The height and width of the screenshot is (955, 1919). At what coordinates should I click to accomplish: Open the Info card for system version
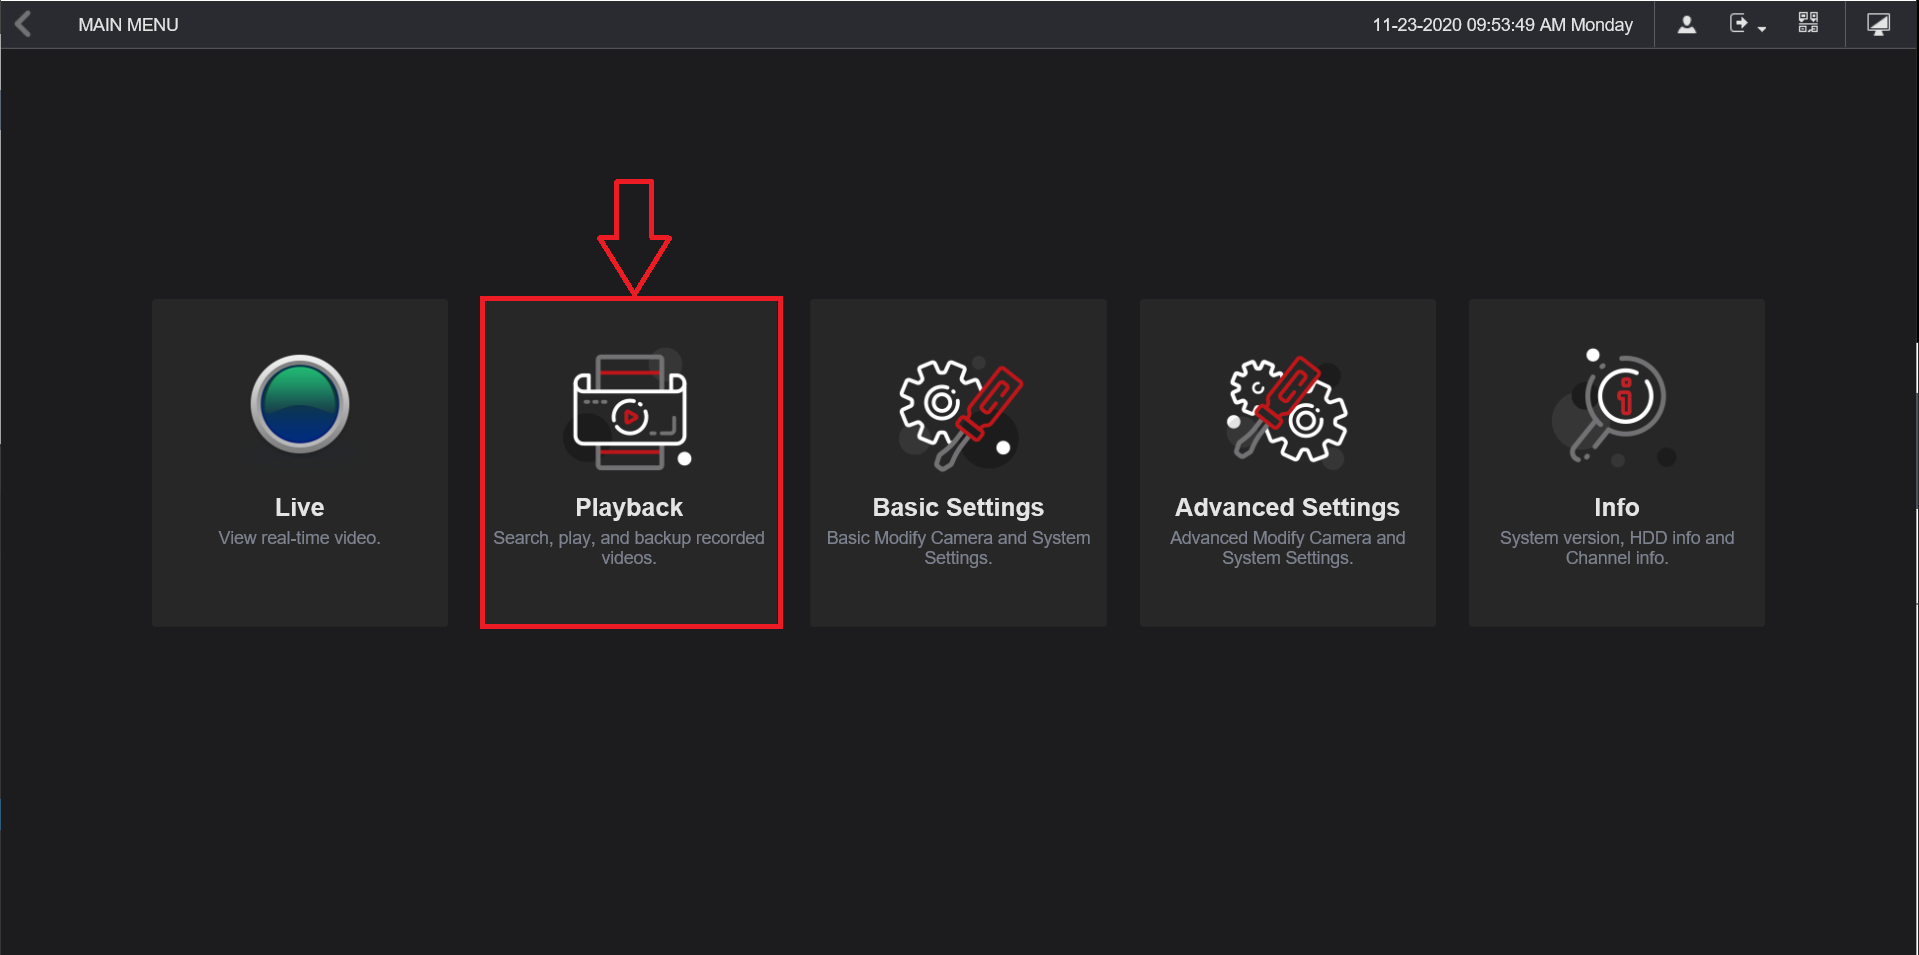point(1616,462)
